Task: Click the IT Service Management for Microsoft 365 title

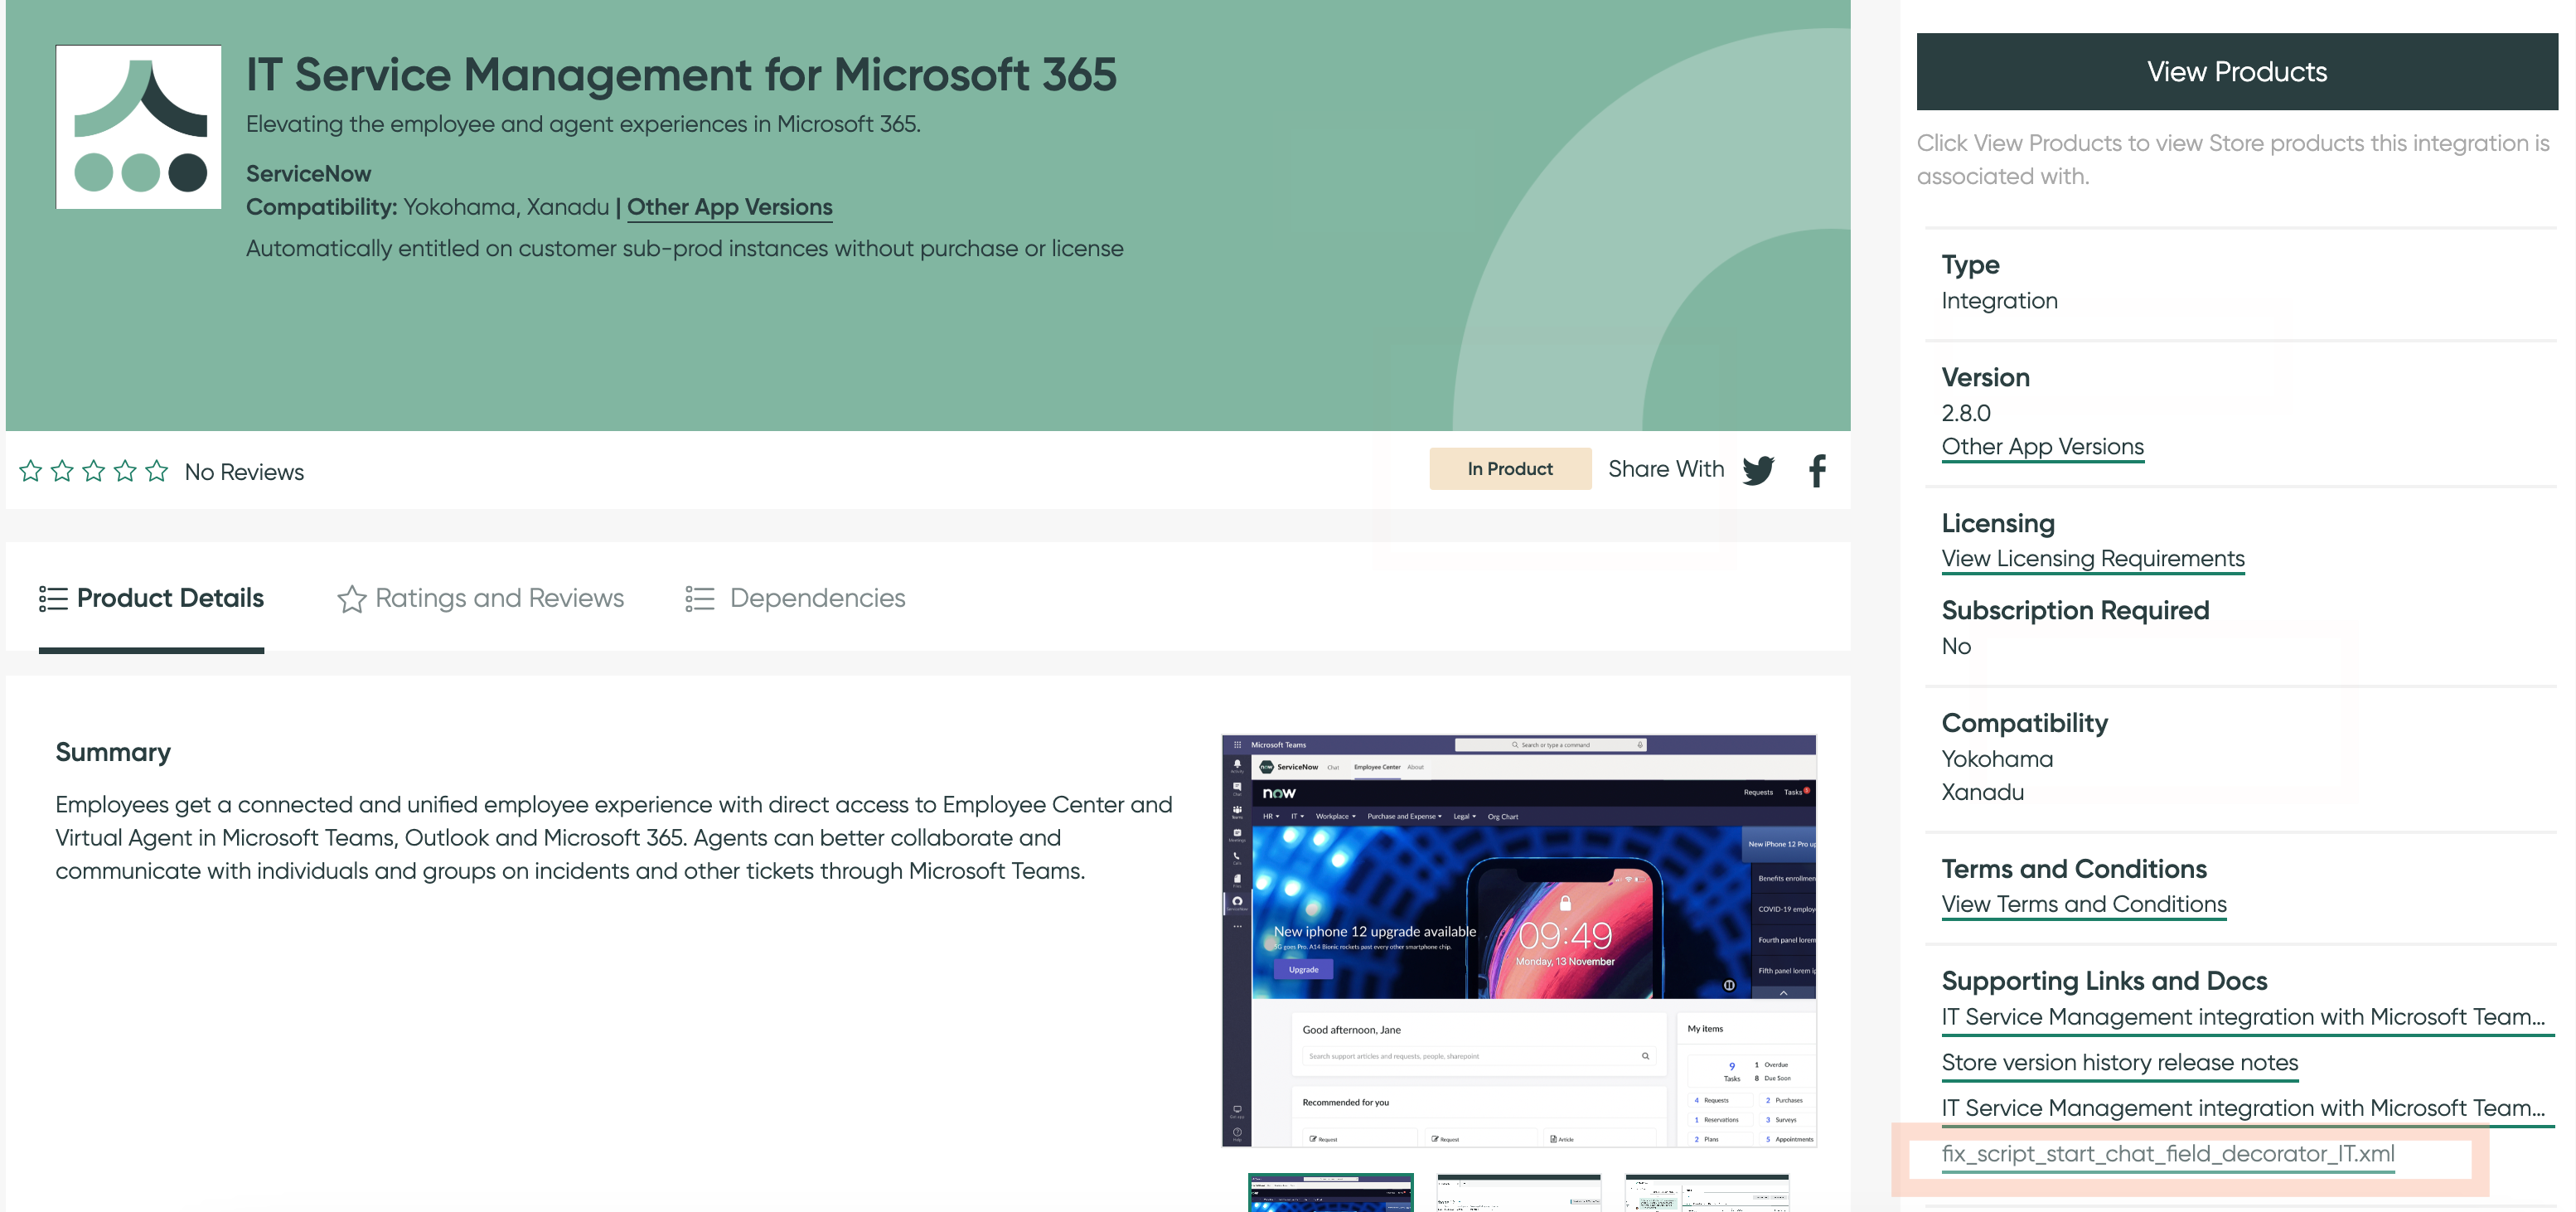Action: [x=681, y=75]
